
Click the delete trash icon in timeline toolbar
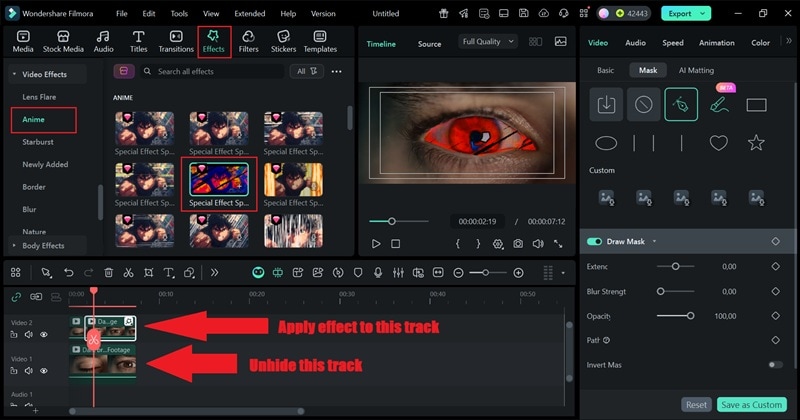[108, 273]
